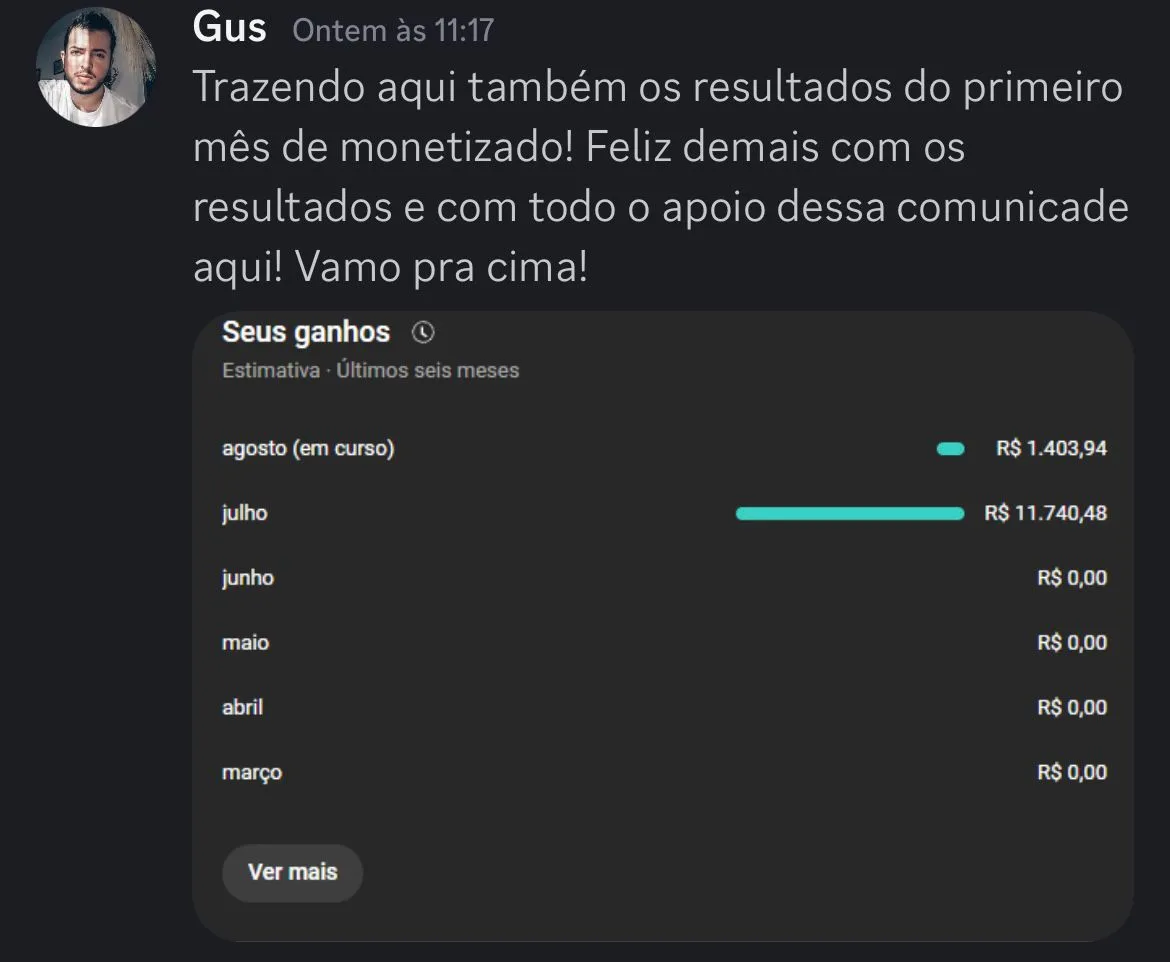This screenshot has height=962, width=1170.
Task: Click the Estimativa · Últimos seis meses subtitle
Action: point(370,371)
